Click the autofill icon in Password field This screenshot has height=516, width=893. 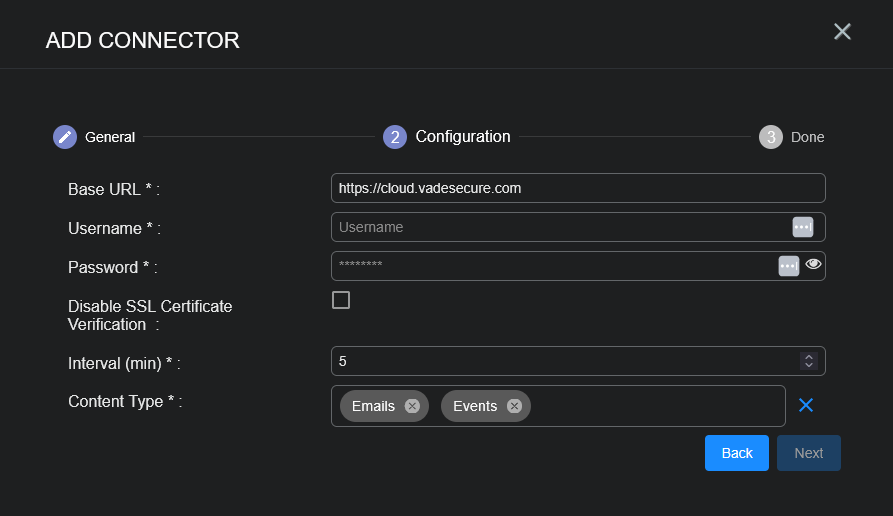788,265
